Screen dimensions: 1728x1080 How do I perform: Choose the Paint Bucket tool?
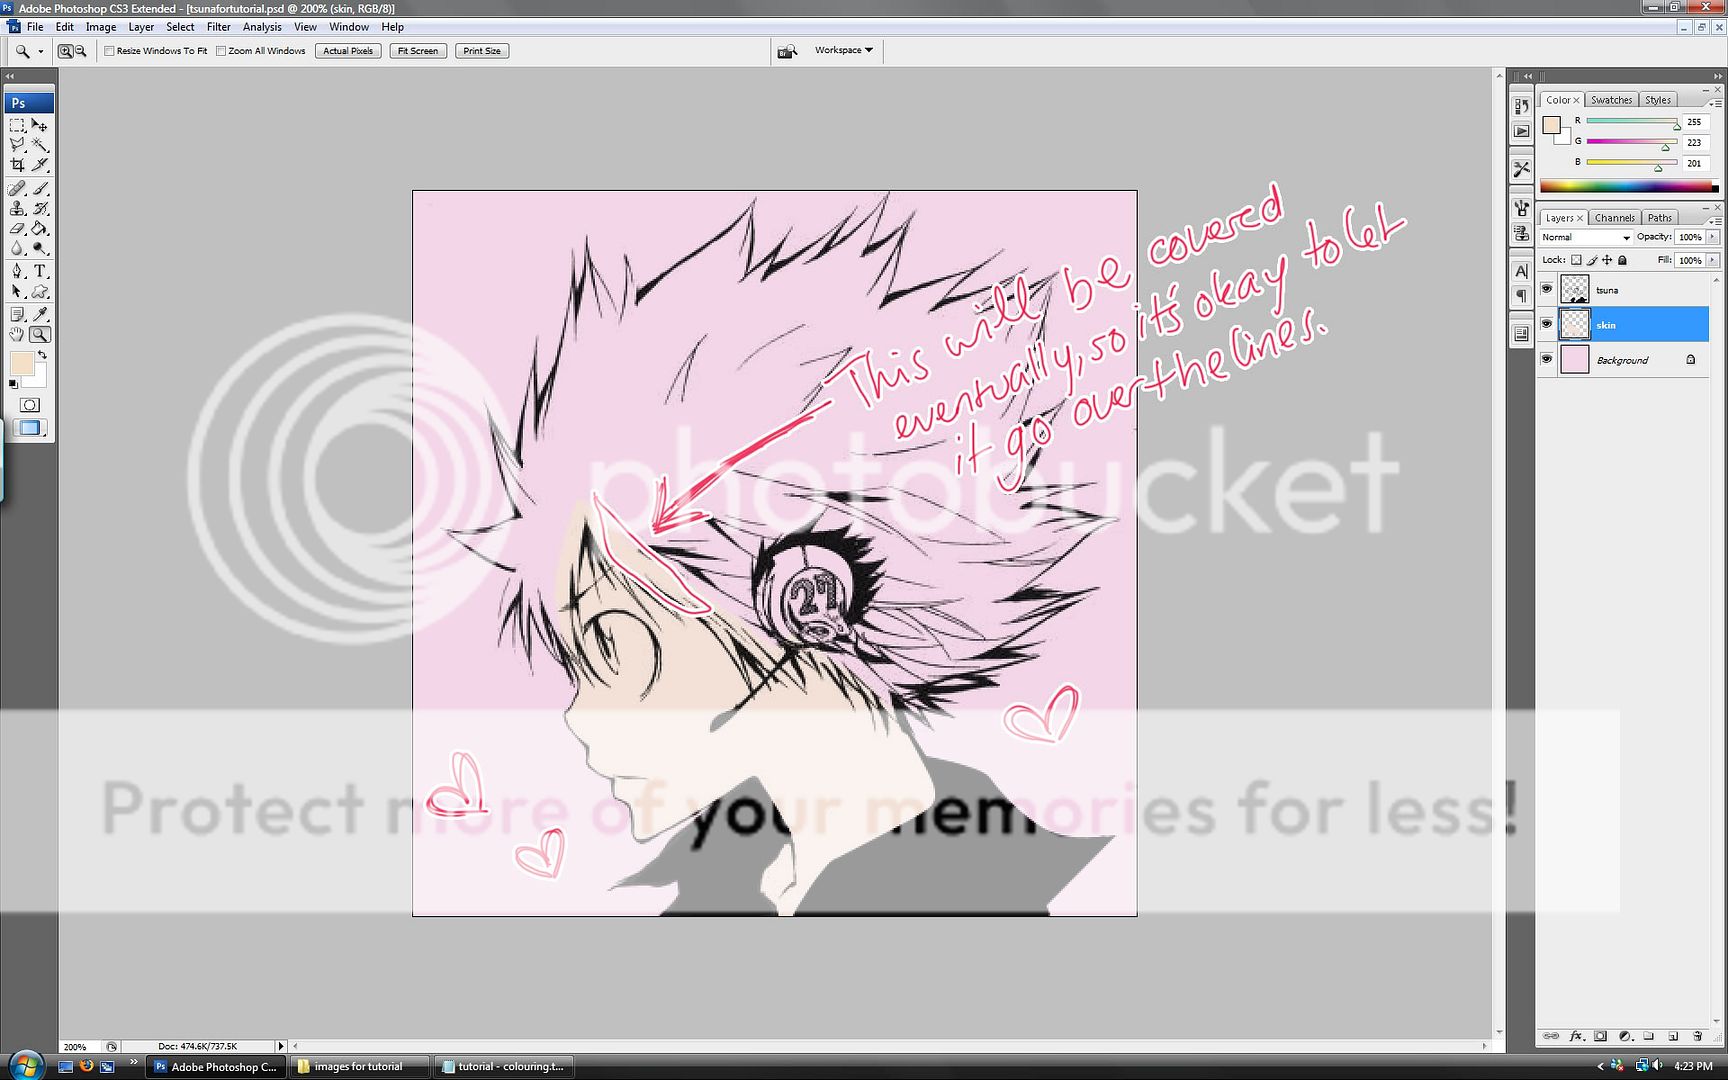click(40, 229)
